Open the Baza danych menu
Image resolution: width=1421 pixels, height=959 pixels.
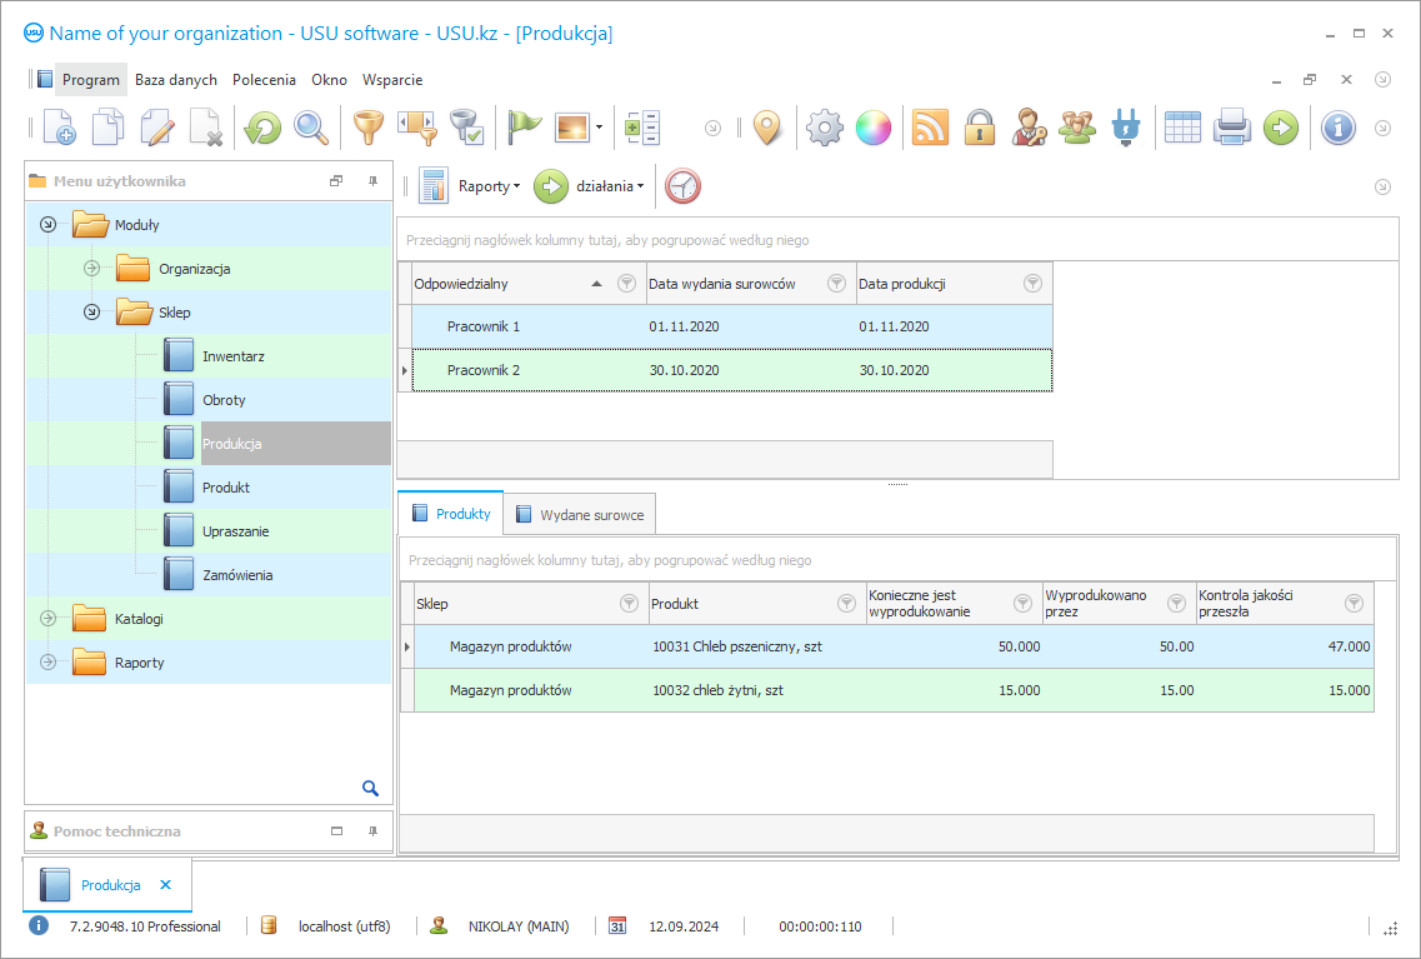coord(176,80)
